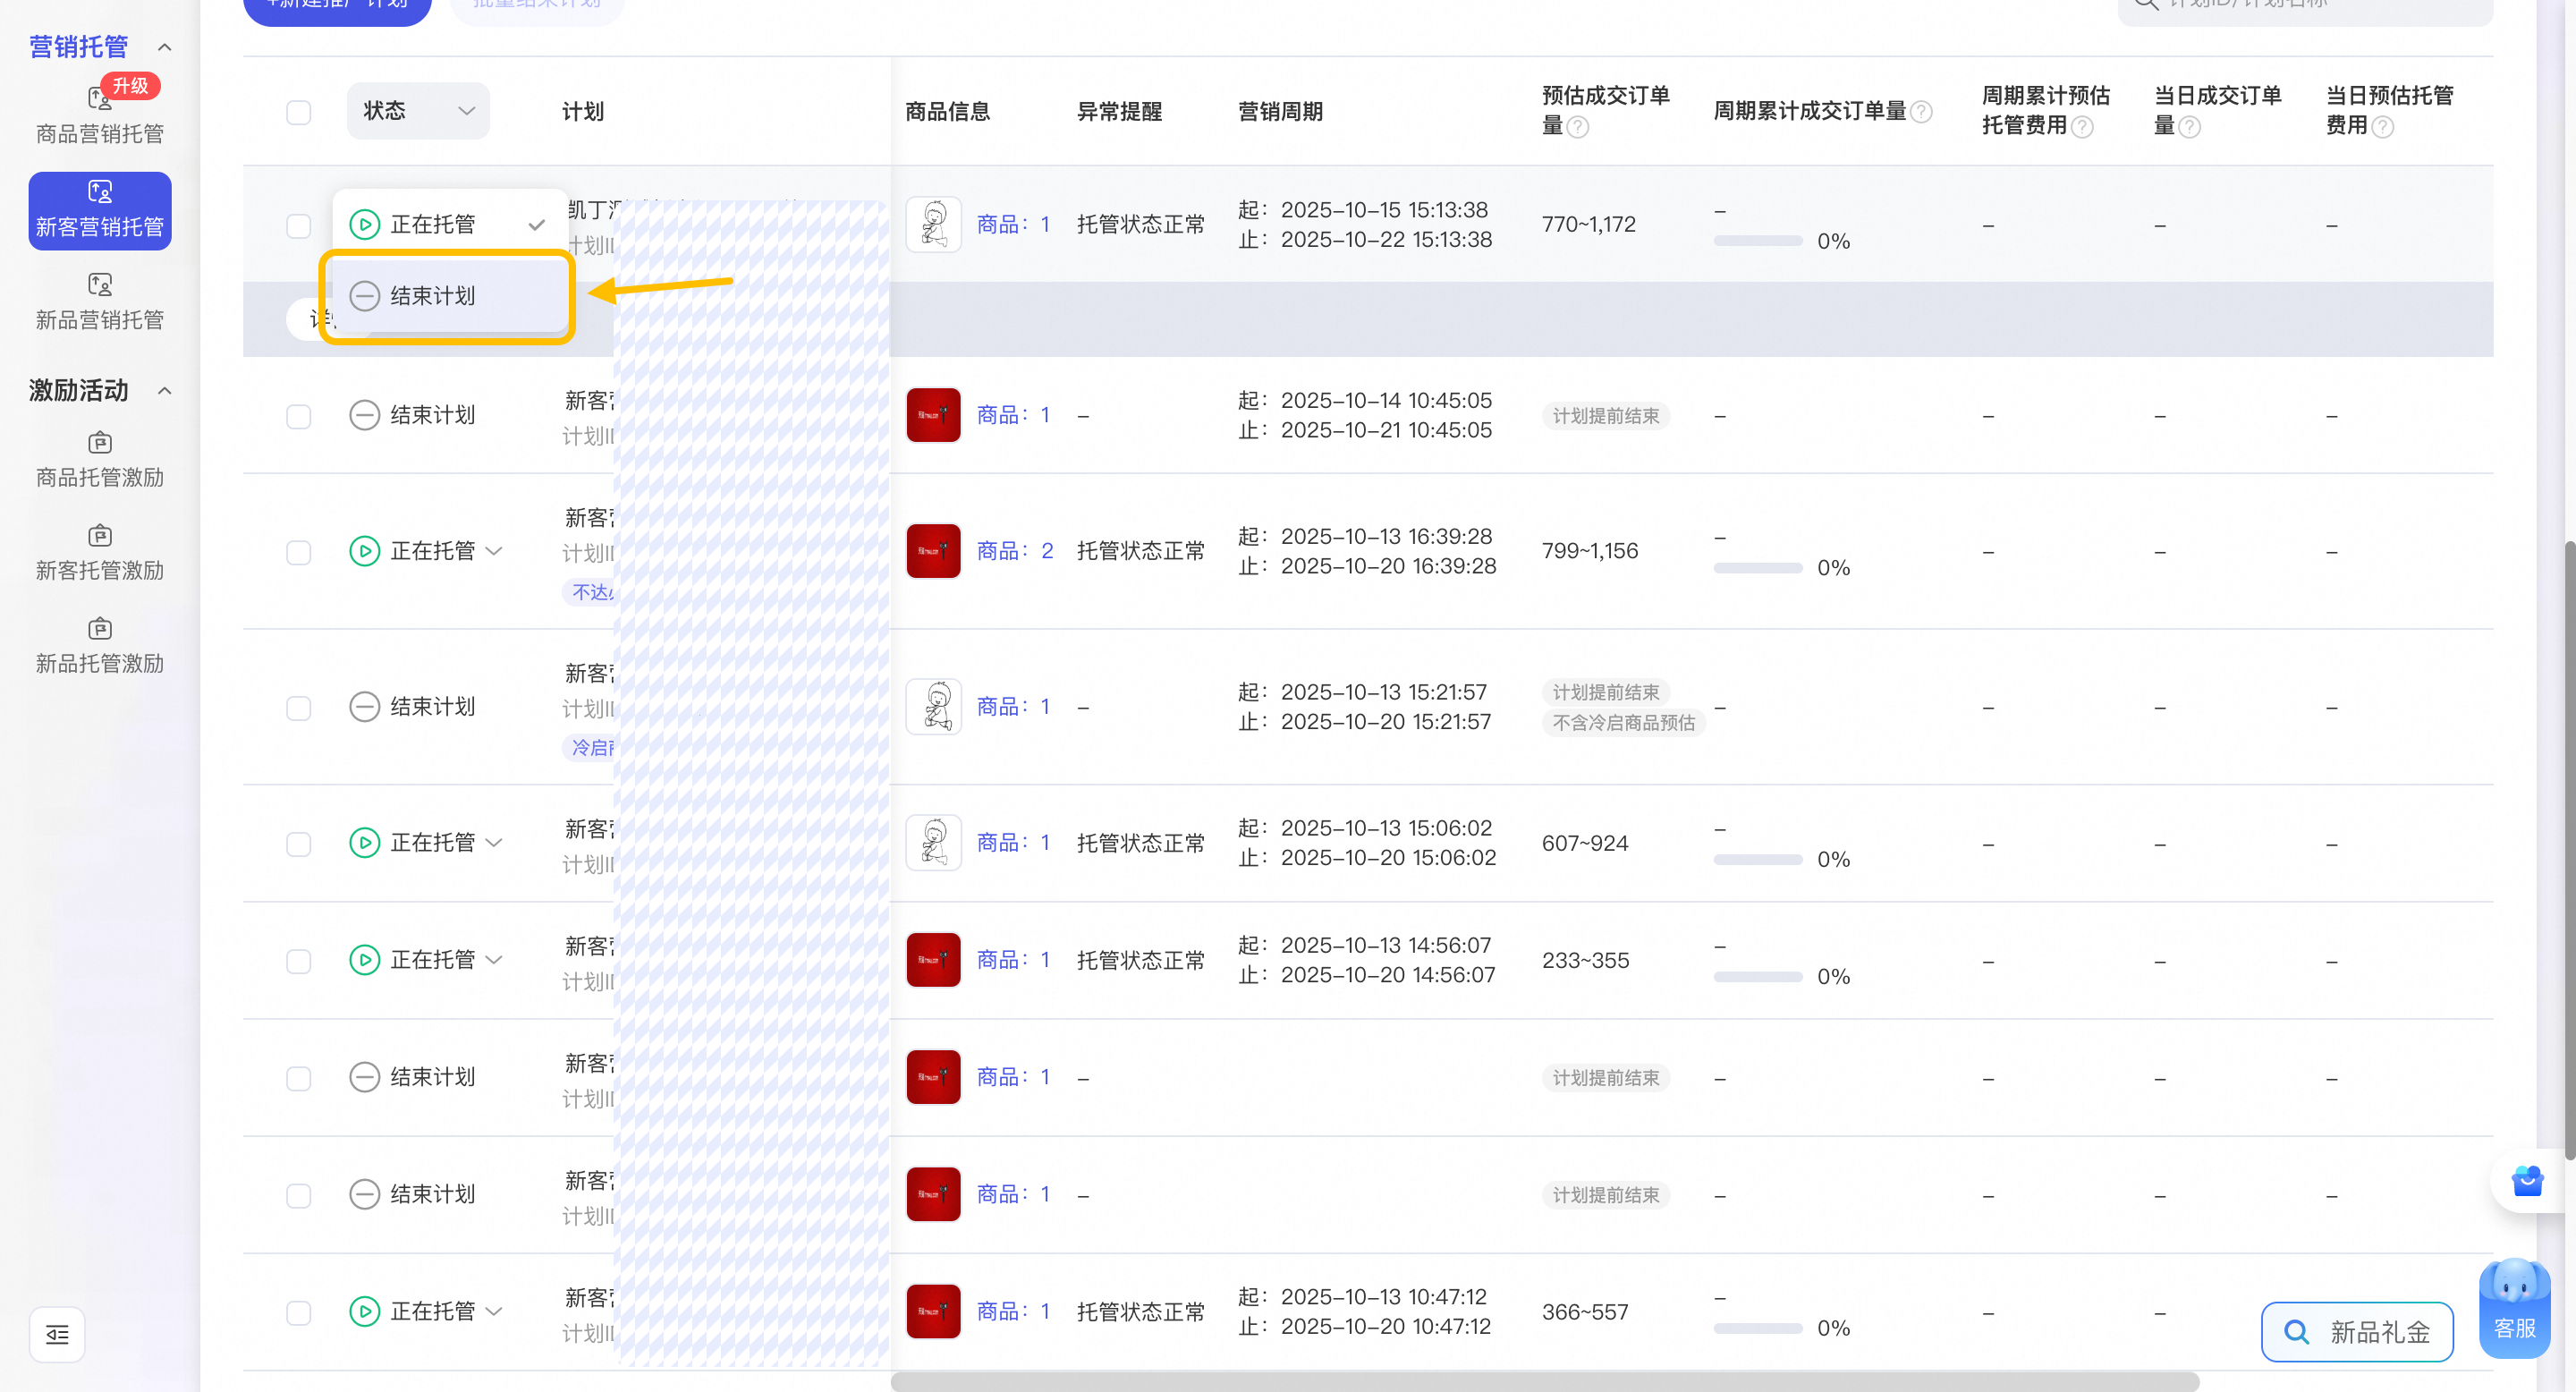Click 计划提前结束 tag in 2025-10-14 row

point(1605,416)
